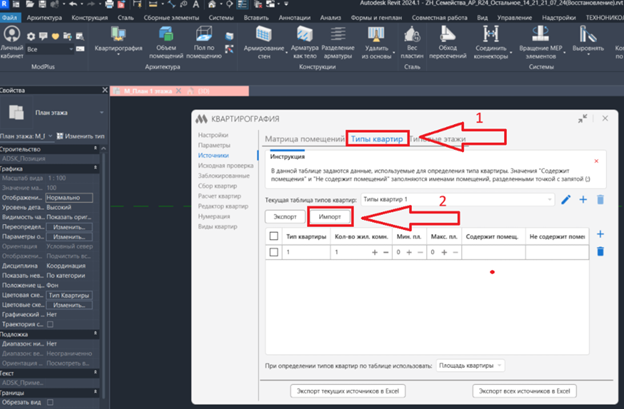Increase Кол-во жил. комн. value with plus
Image resolution: width=624 pixels, height=409 pixels.
374,252
